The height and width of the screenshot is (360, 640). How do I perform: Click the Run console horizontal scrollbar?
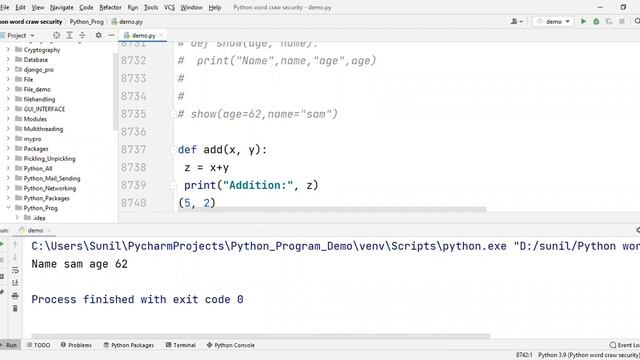click(260, 336)
